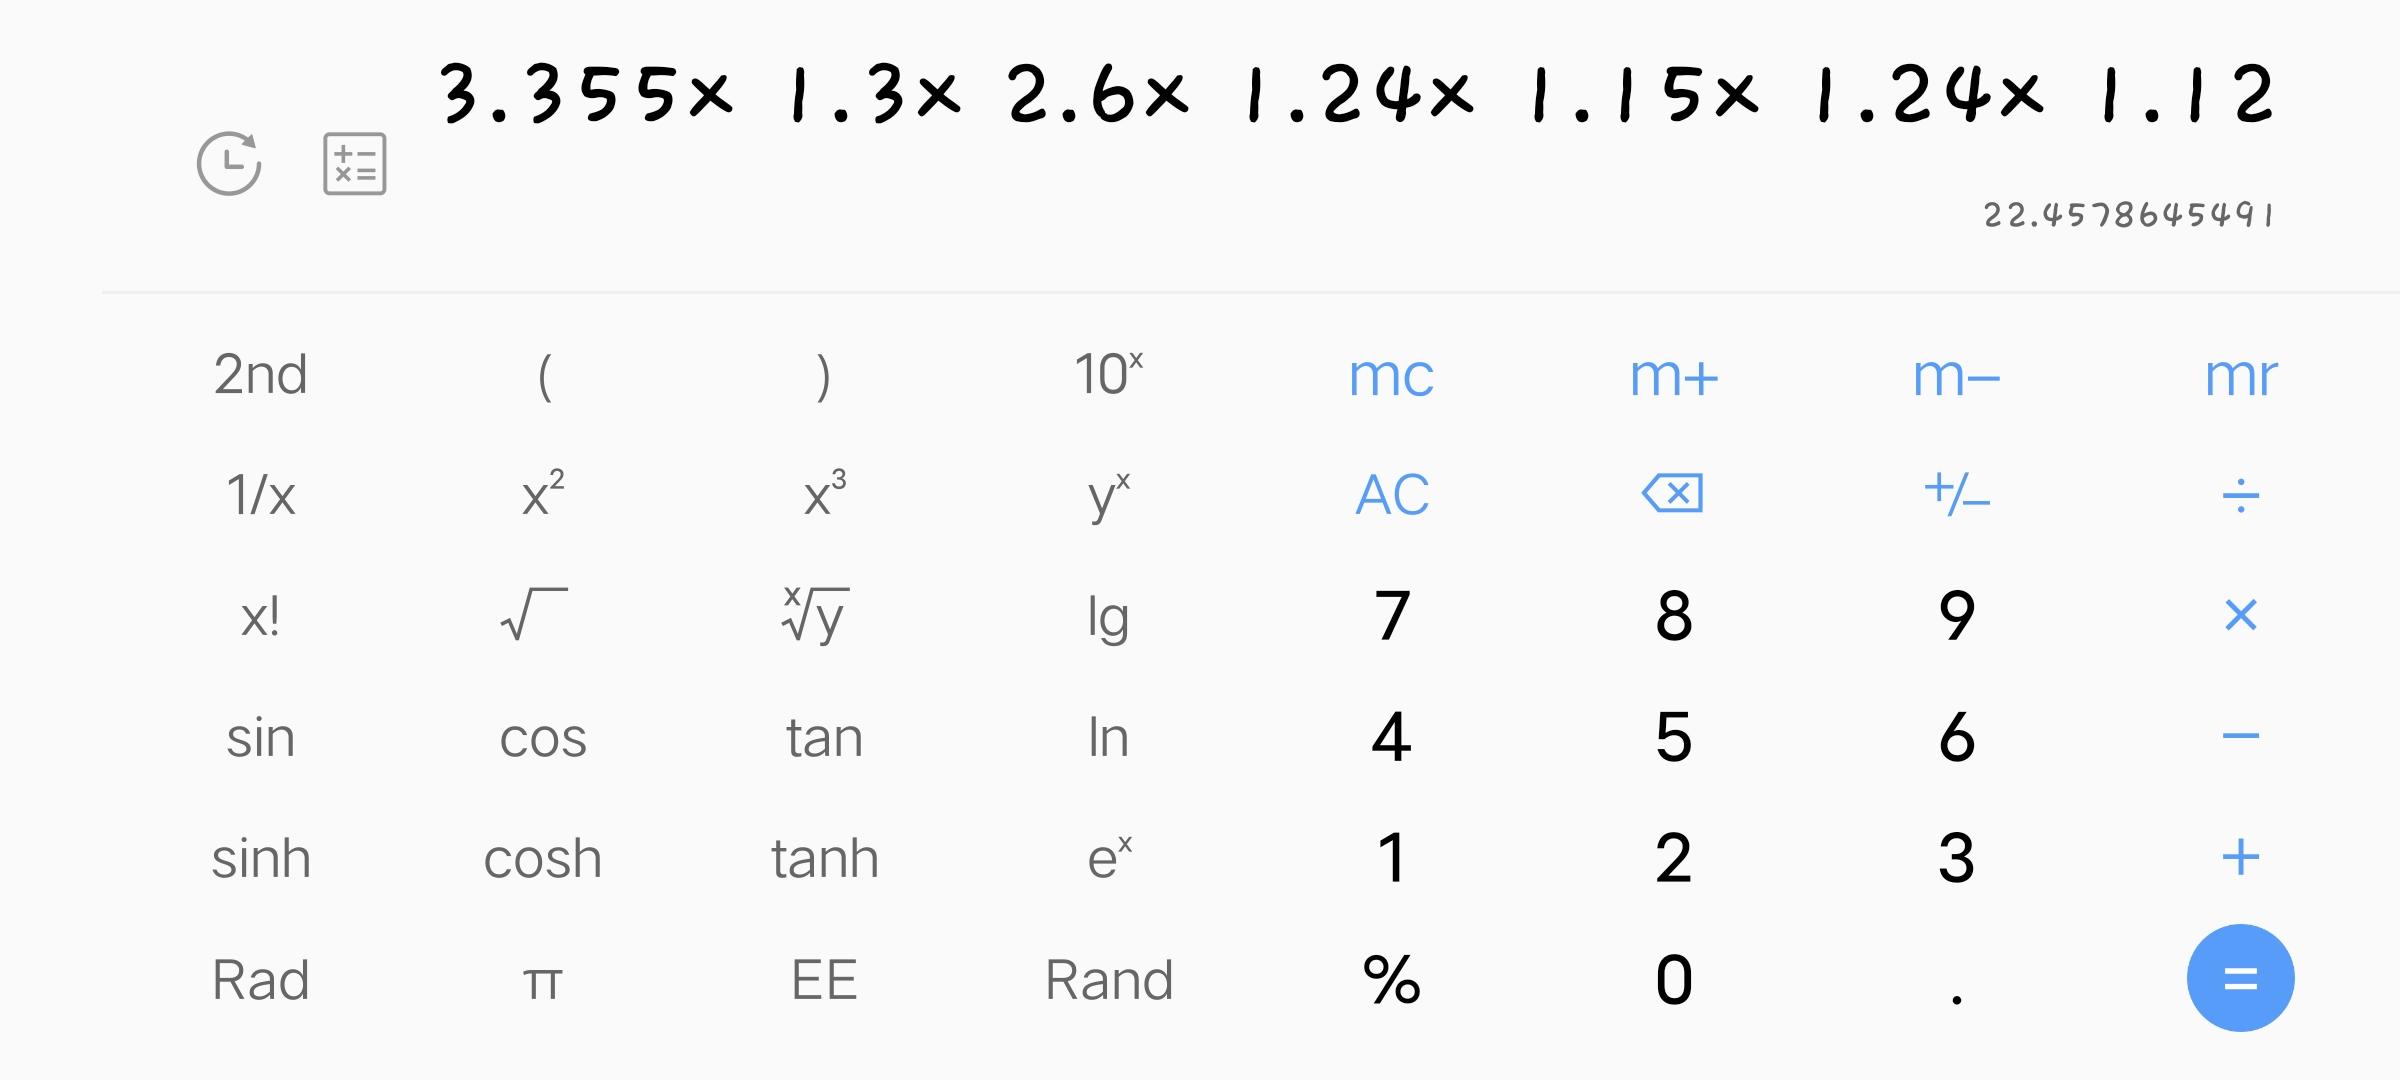The width and height of the screenshot is (2400, 1080).
Task: Select the division operator
Action: point(2240,495)
